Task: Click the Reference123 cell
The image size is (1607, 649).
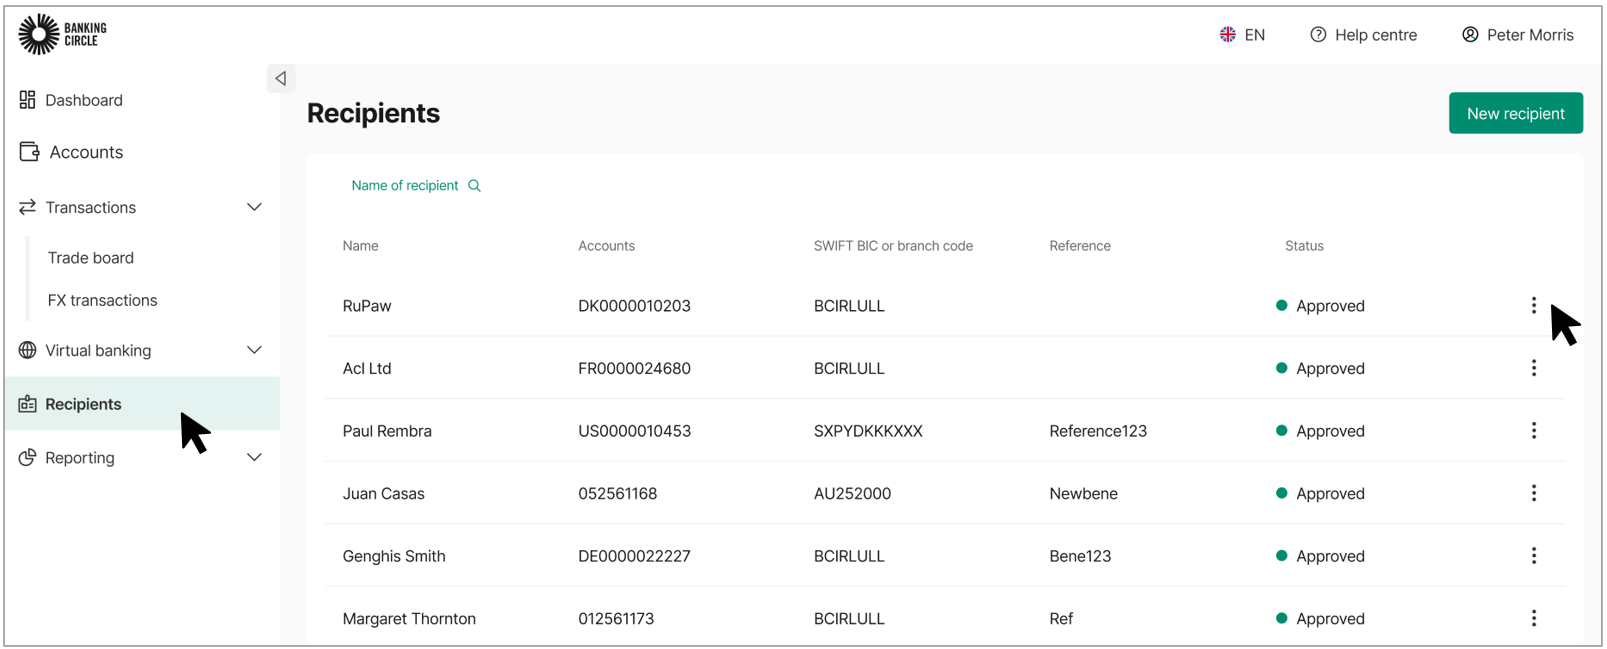Action: [1098, 431]
